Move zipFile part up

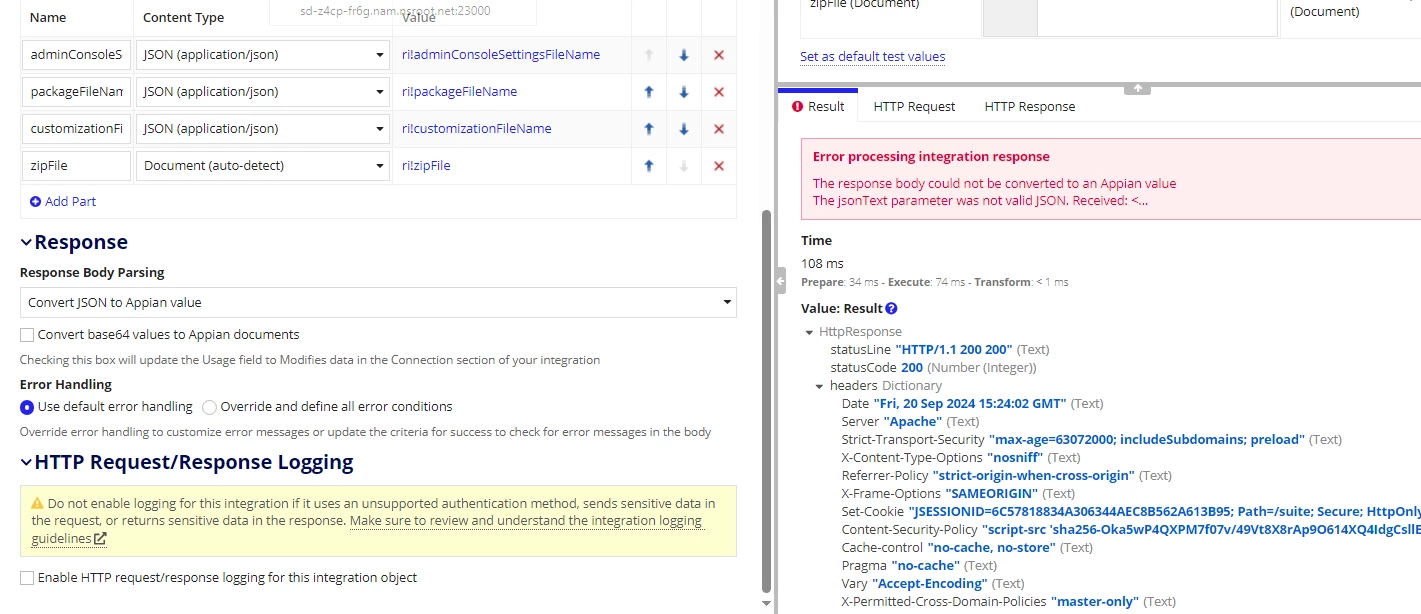649,166
